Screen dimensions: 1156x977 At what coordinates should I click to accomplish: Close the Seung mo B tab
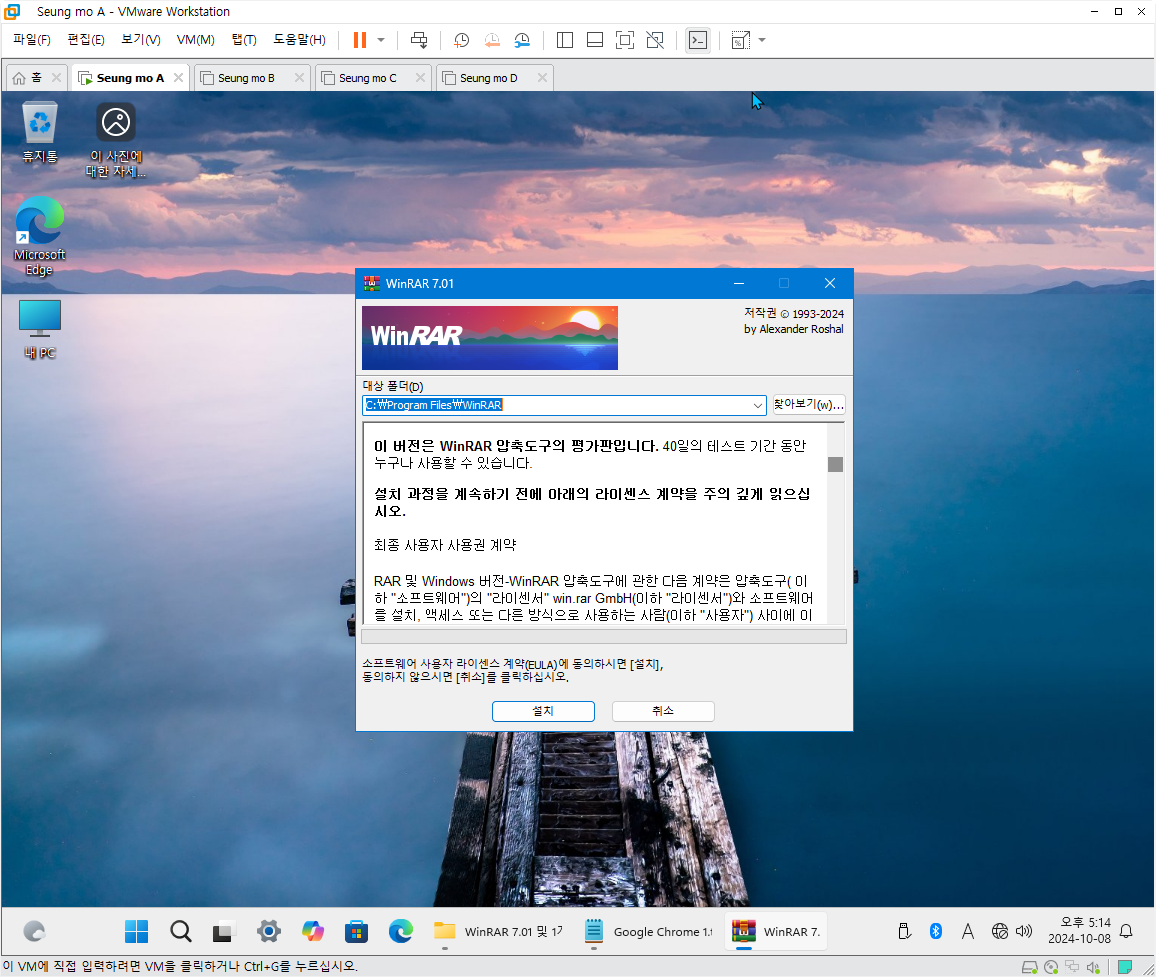click(x=299, y=77)
